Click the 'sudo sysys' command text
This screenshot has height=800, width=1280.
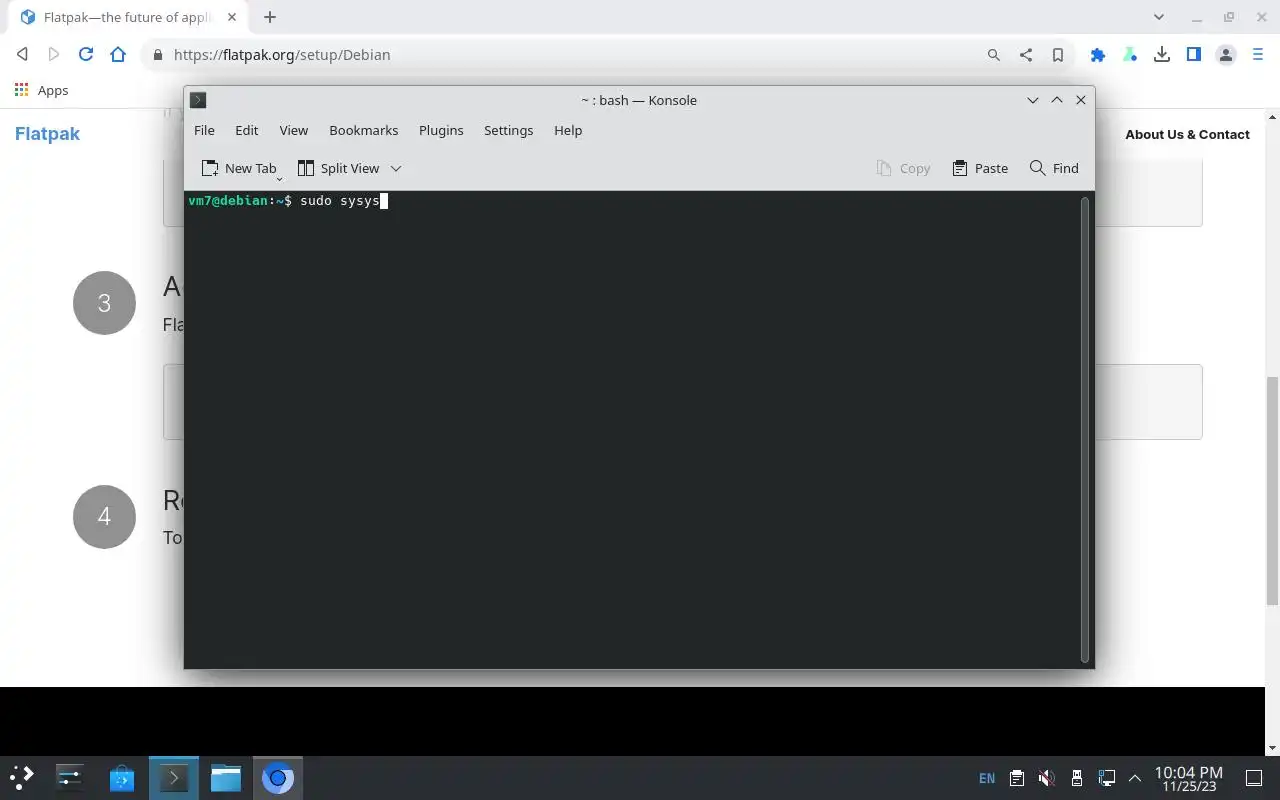coord(340,201)
